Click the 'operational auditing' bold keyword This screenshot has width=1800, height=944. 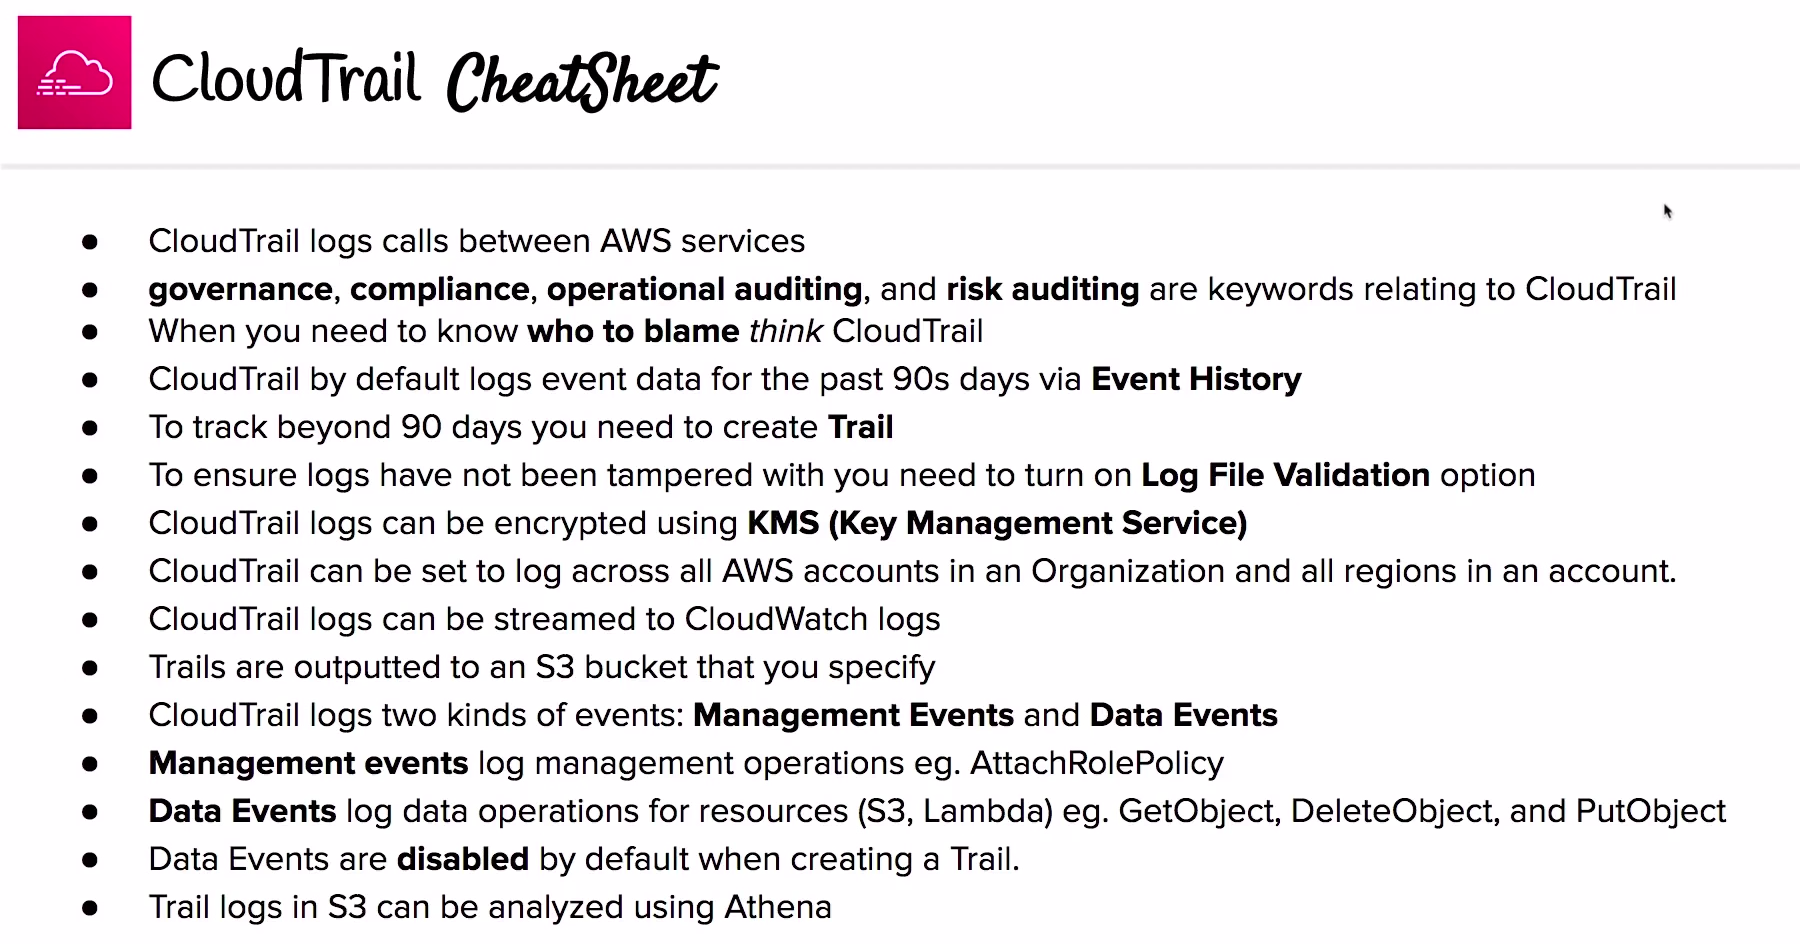[x=704, y=289]
